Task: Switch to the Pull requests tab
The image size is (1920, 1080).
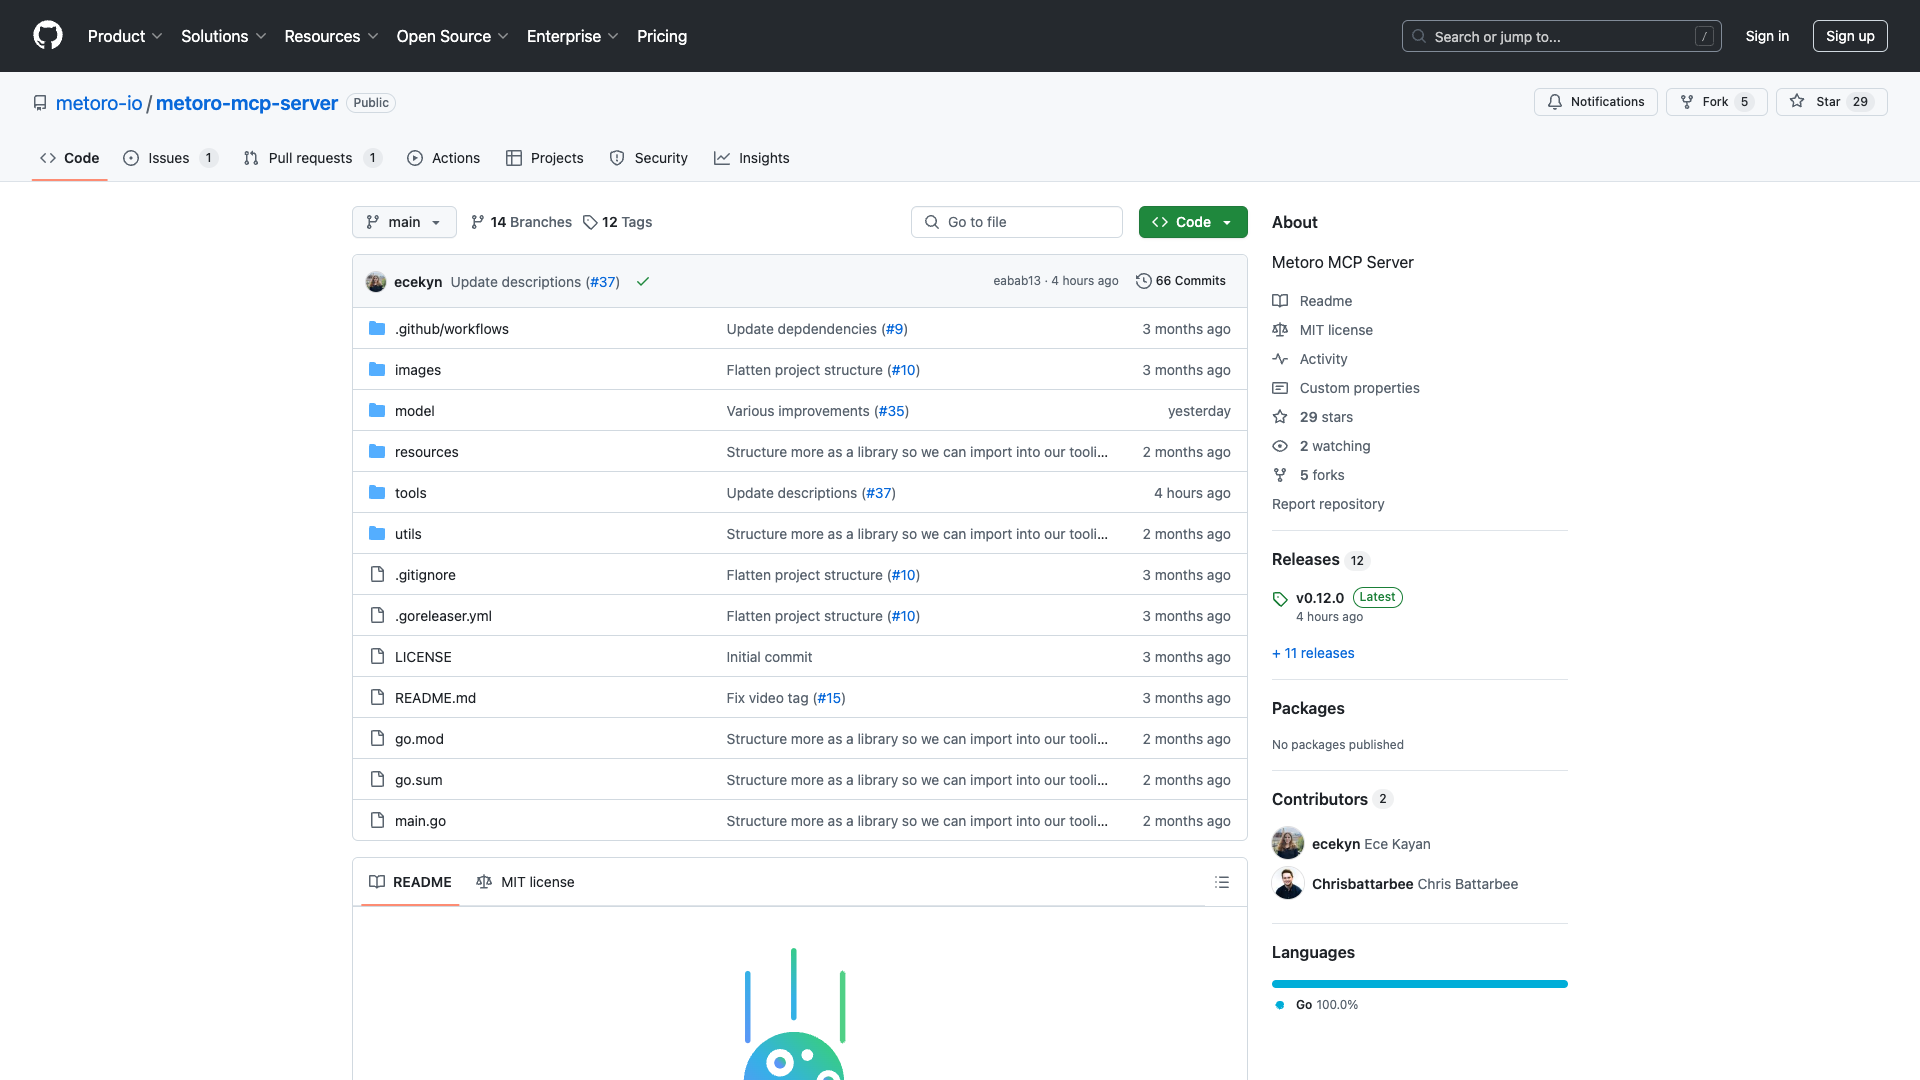Action: [310, 158]
